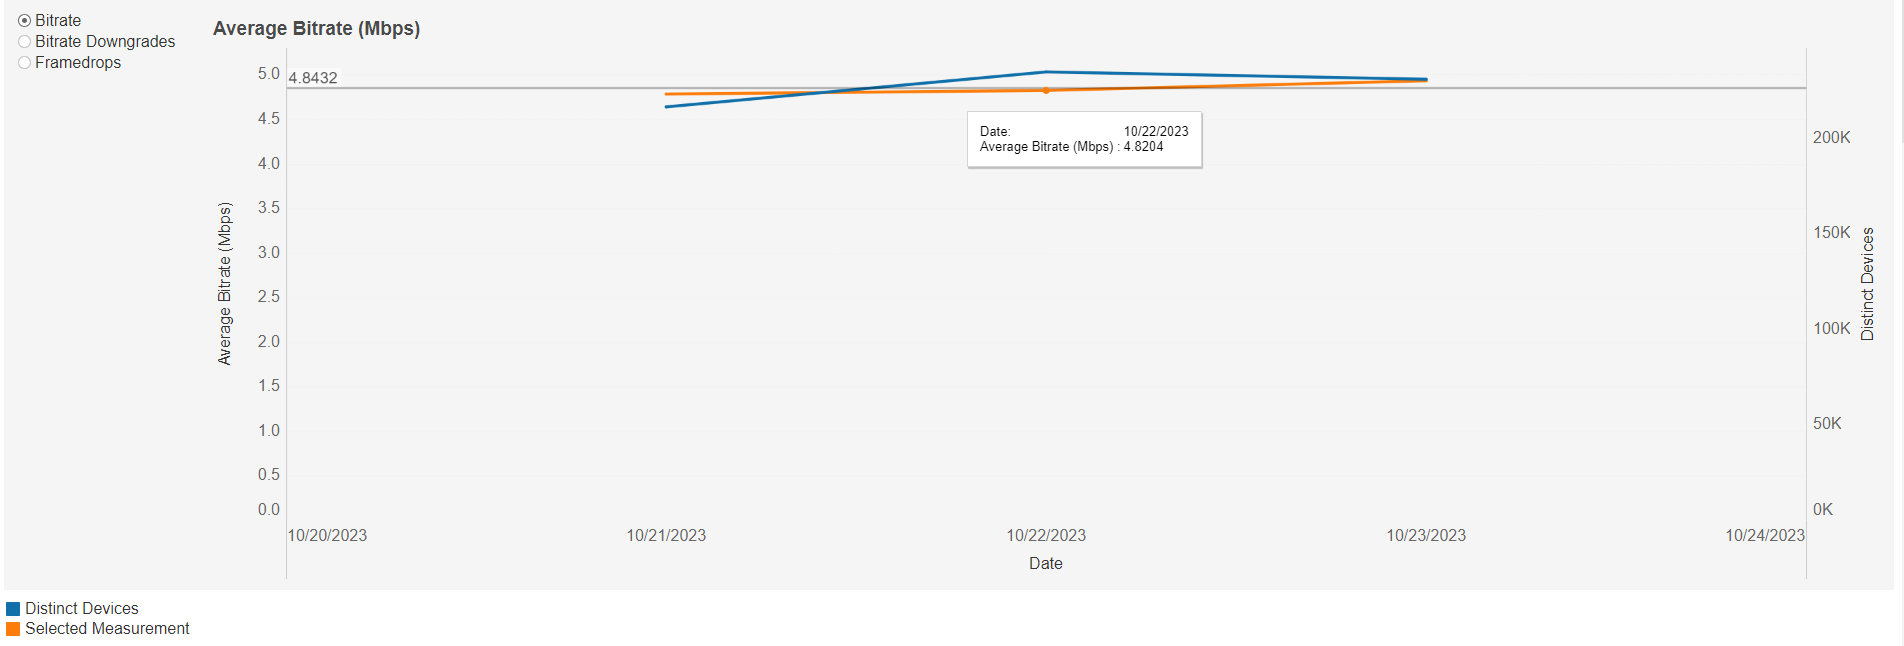This screenshot has height=646, width=1904.
Task: Click the 200K tick on right axis
Action: [x=1831, y=138]
